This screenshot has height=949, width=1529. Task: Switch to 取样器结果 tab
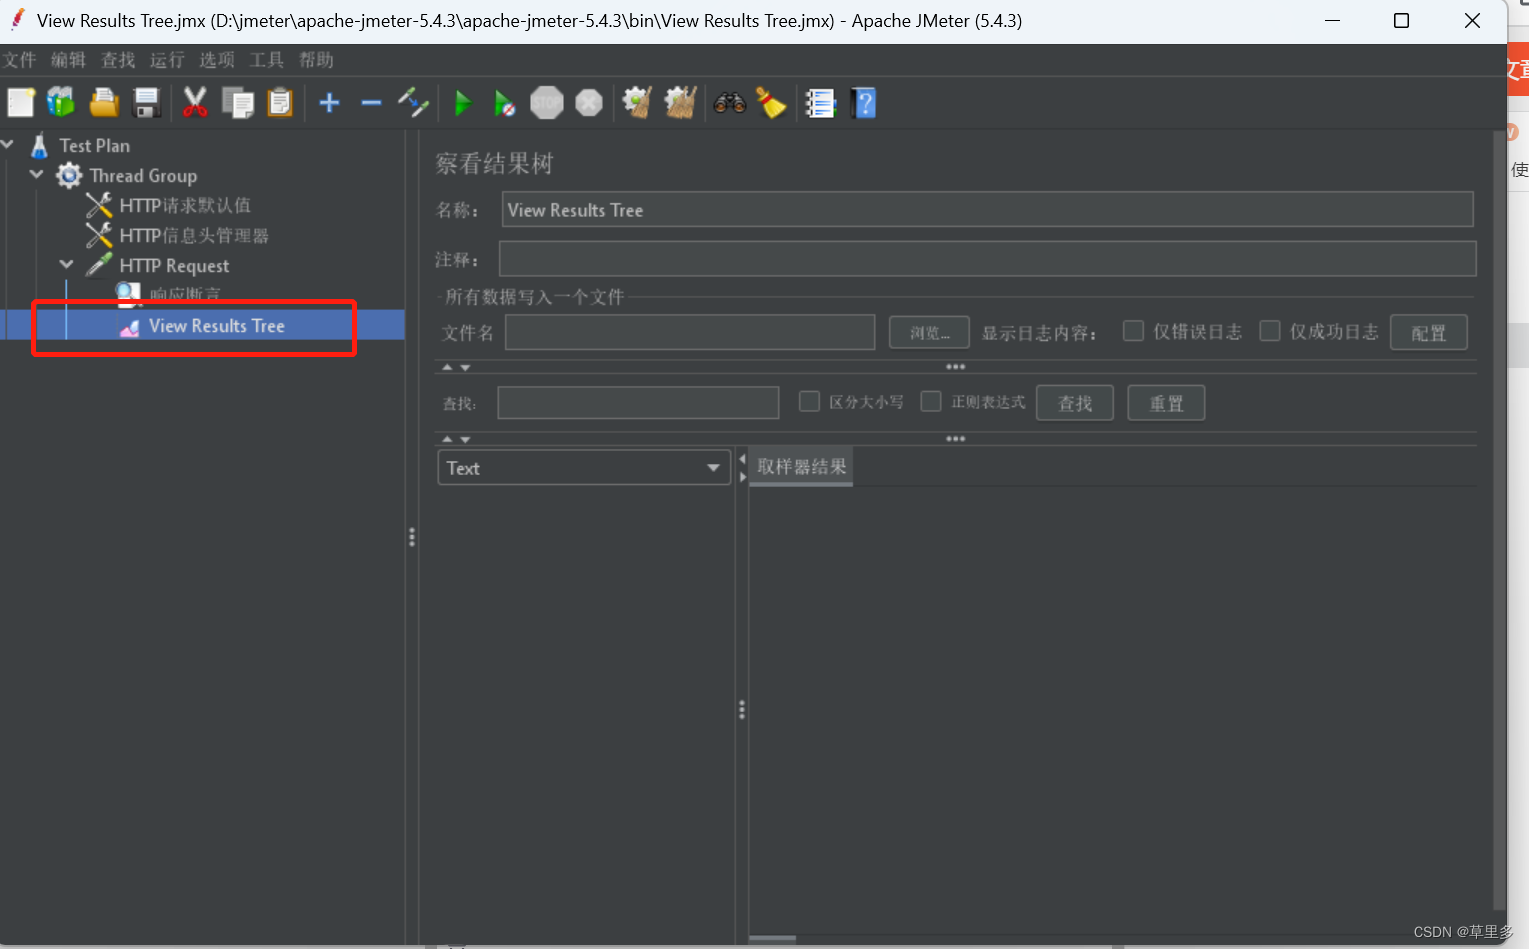(x=801, y=467)
